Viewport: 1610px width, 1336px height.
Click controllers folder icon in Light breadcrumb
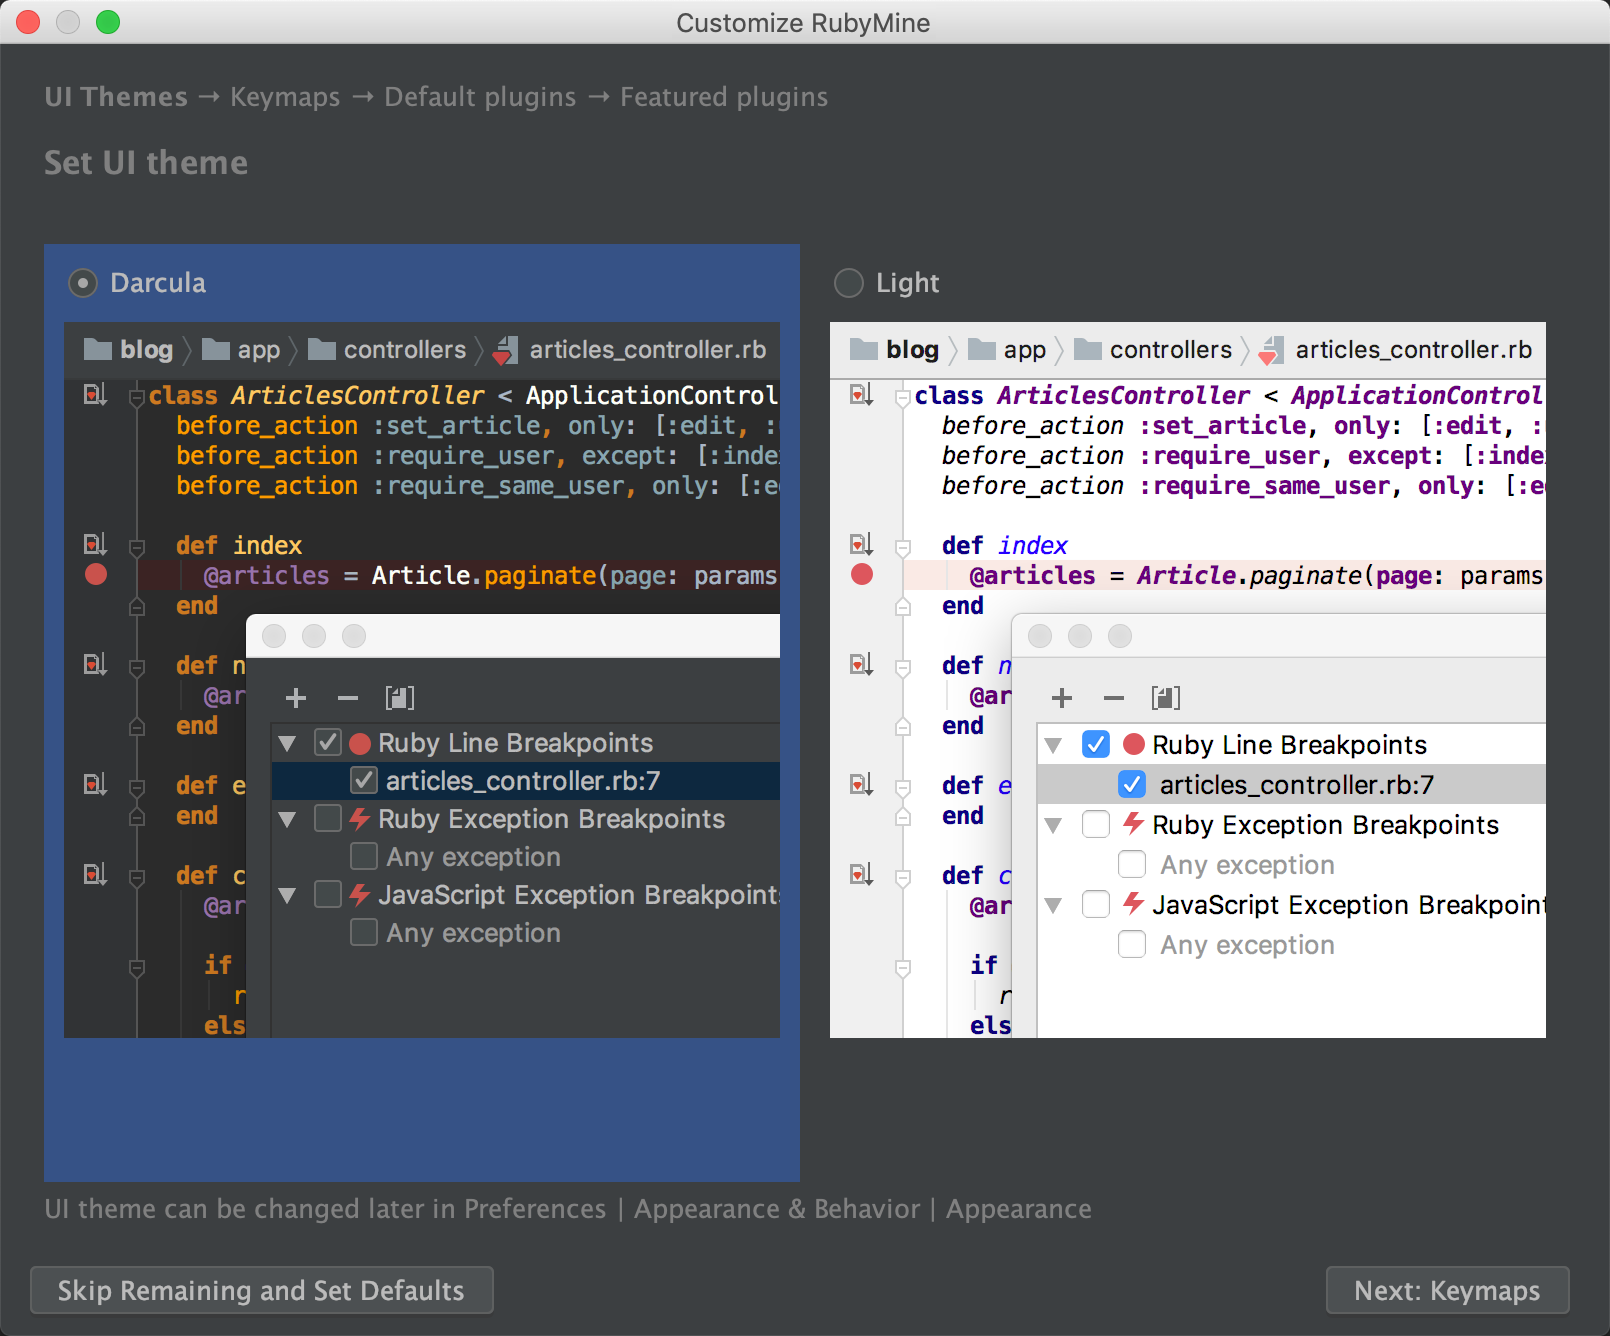pyautogui.click(x=1088, y=349)
